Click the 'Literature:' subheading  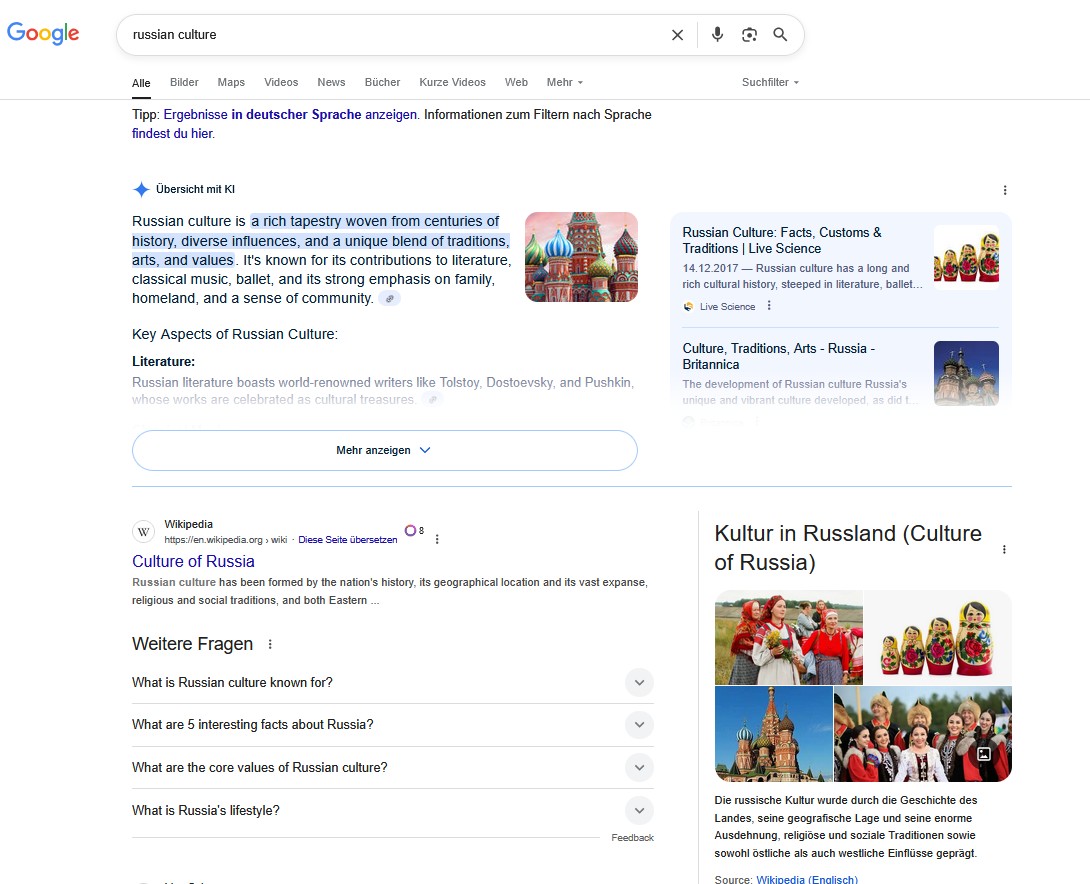[x=163, y=361]
